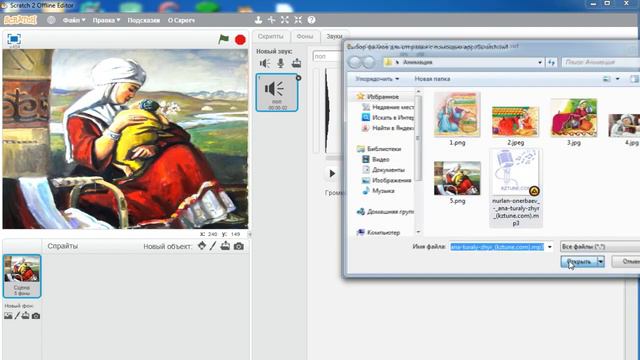Open the split arrow on the Открыть button
The height and width of the screenshot is (360, 640).
click(600, 262)
